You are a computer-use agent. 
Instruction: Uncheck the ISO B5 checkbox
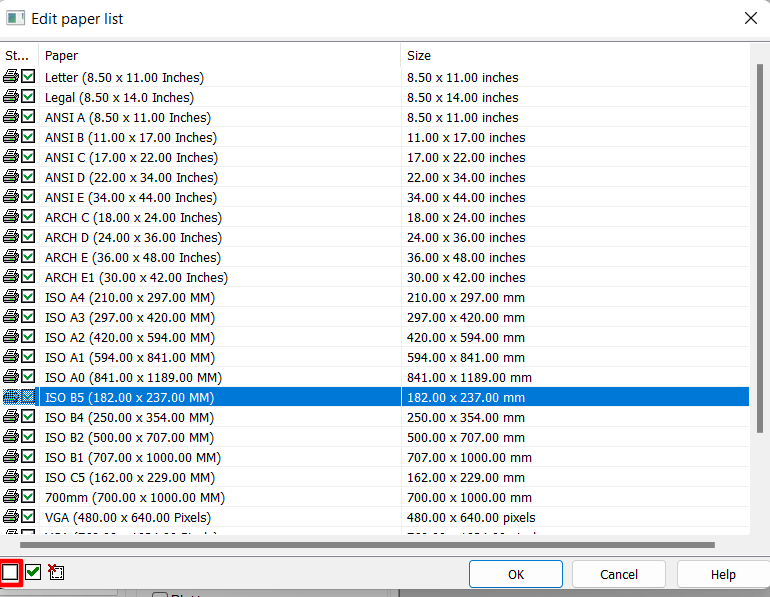pos(28,397)
